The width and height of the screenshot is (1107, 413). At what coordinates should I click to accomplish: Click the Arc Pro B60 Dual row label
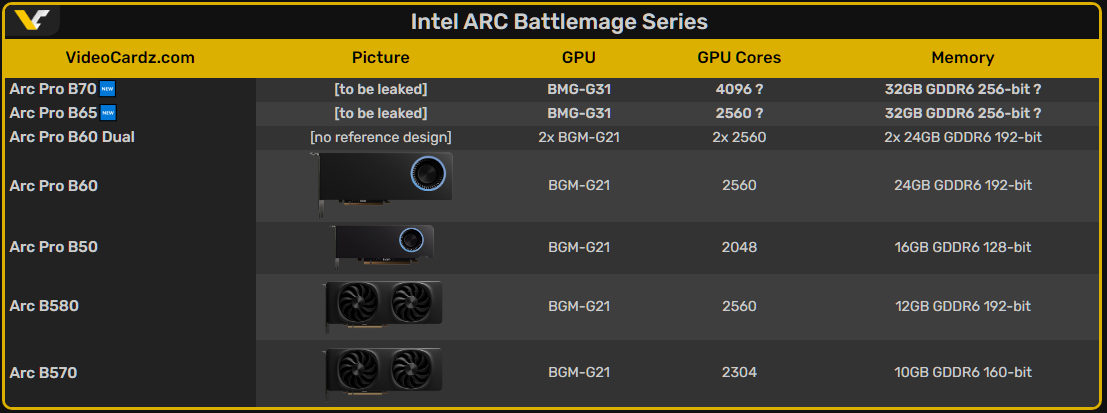72,136
